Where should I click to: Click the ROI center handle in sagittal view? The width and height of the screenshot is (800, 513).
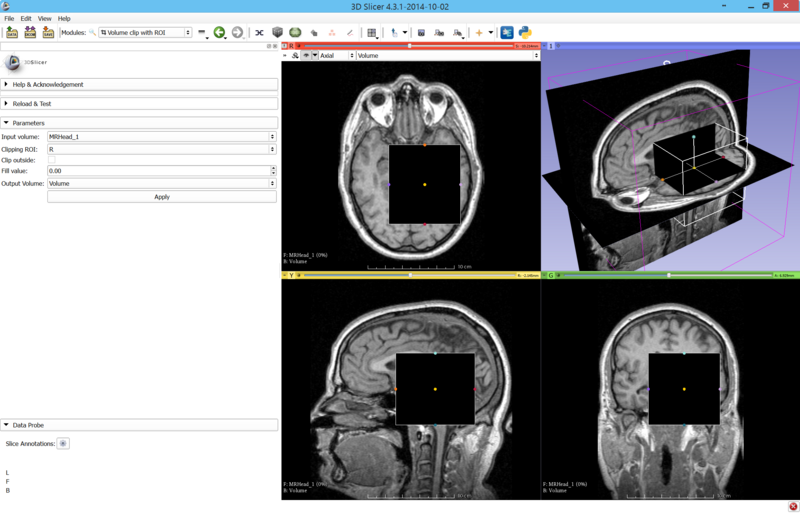(x=435, y=389)
